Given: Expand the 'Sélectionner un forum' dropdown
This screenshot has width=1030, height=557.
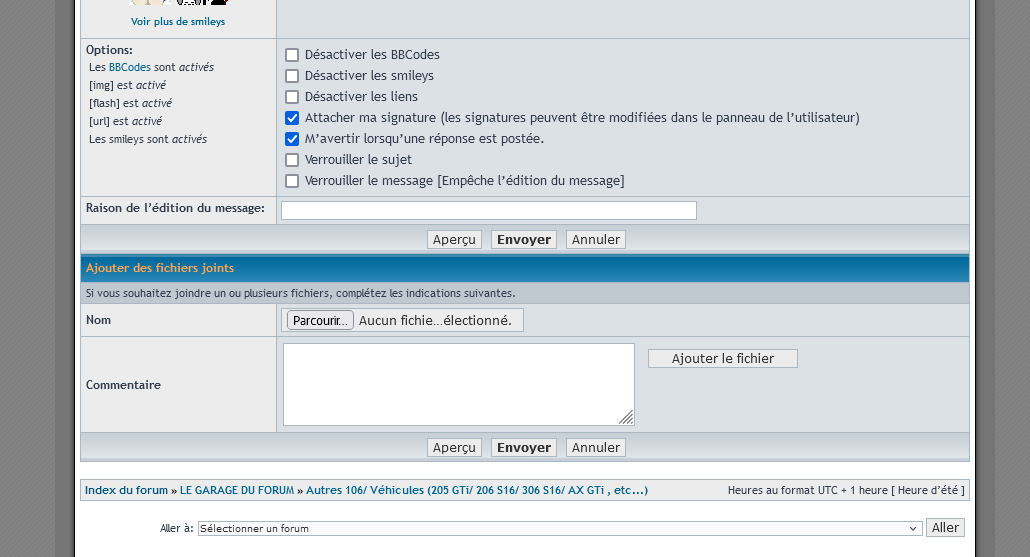Looking at the screenshot, I should [x=559, y=528].
